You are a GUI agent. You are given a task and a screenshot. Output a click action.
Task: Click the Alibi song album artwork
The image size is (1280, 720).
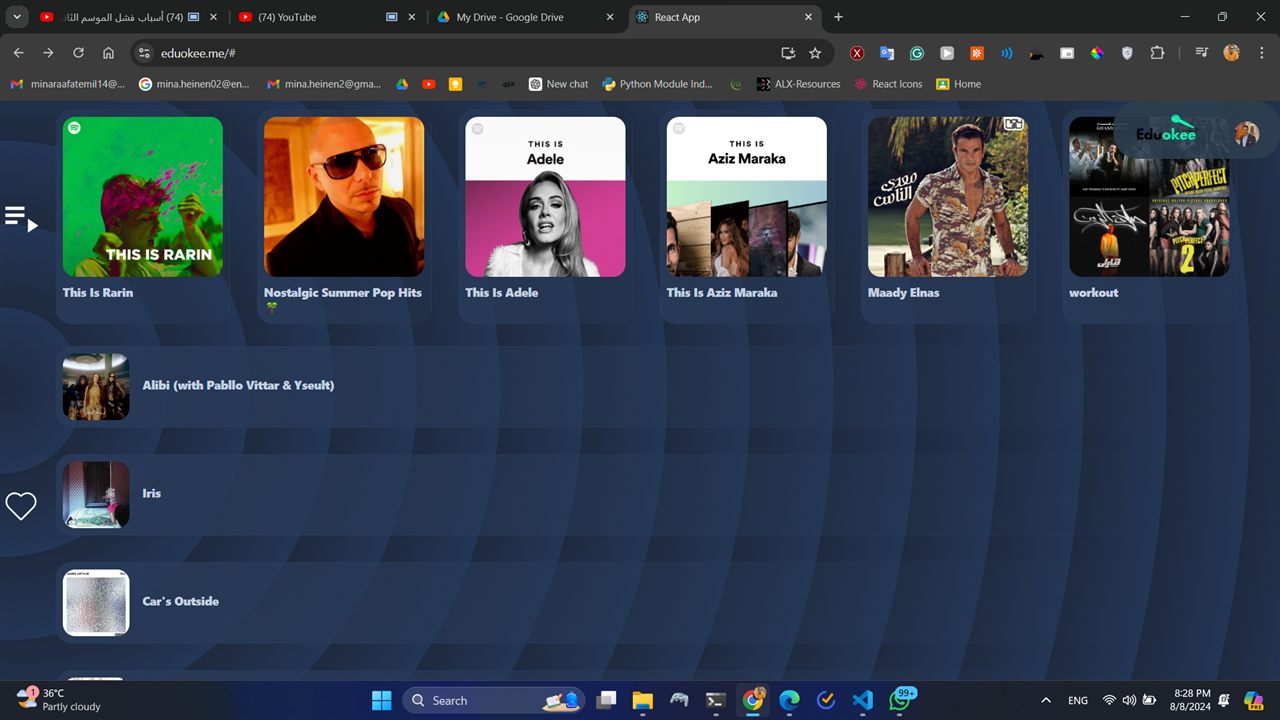pyautogui.click(x=96, y=386)
